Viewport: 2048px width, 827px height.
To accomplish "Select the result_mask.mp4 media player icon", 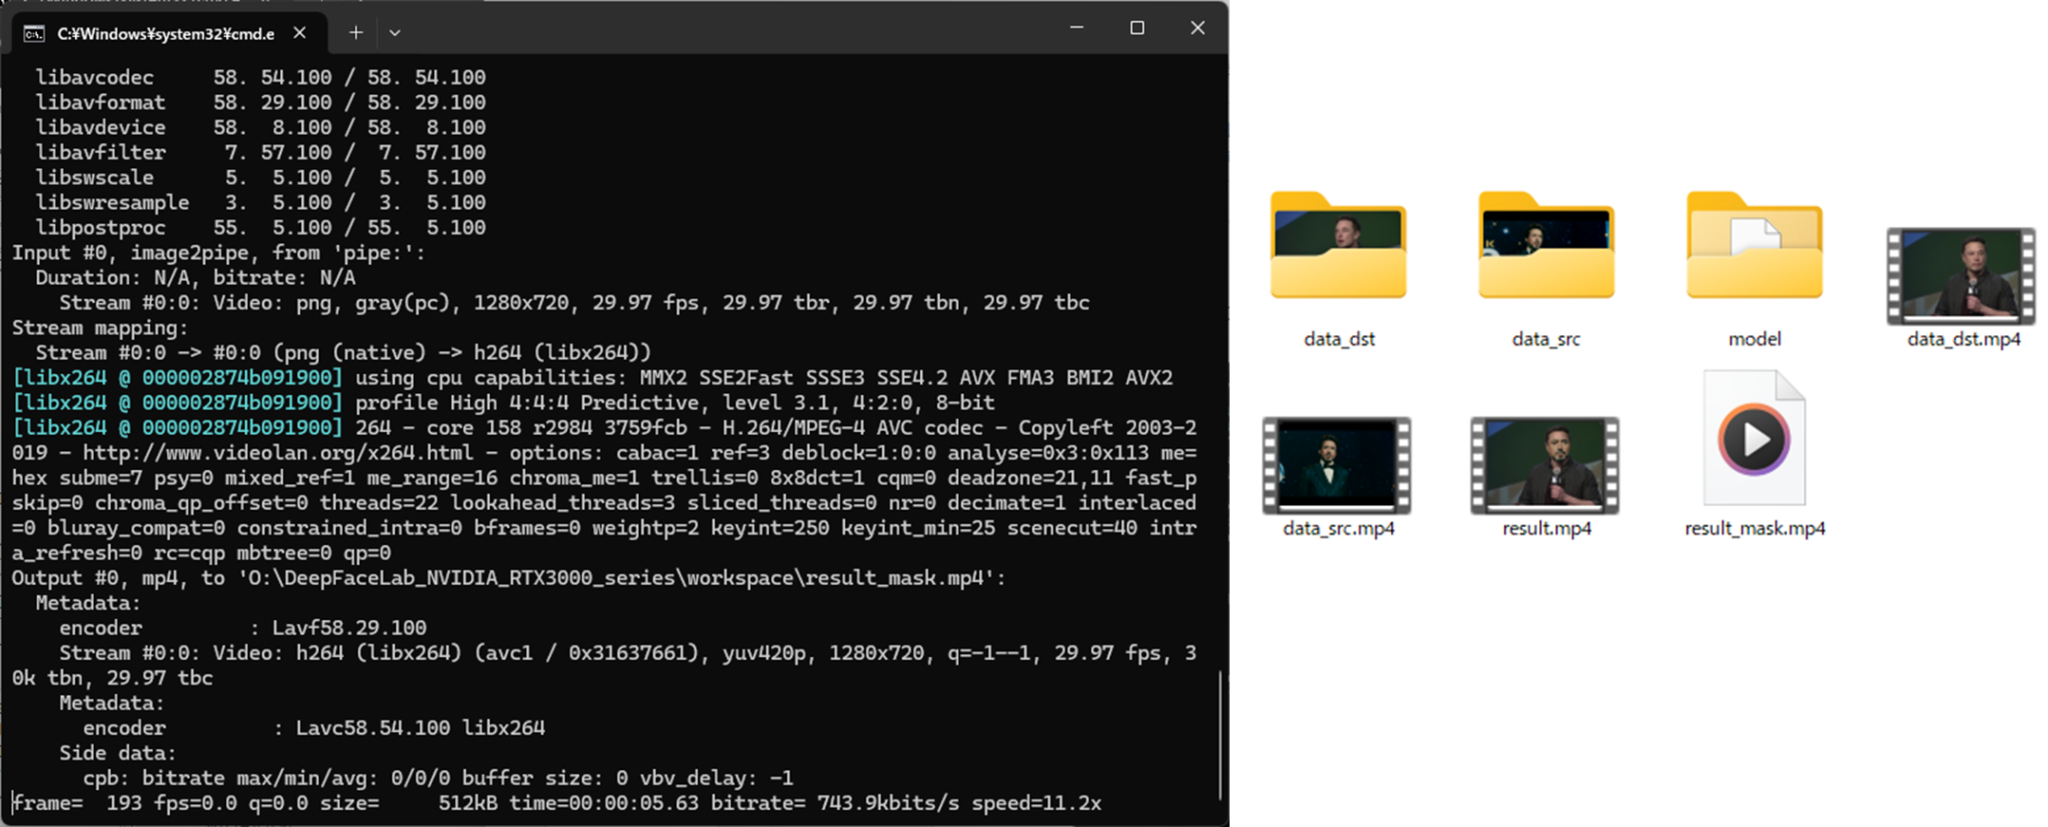I will click(x=1754, y=440).
